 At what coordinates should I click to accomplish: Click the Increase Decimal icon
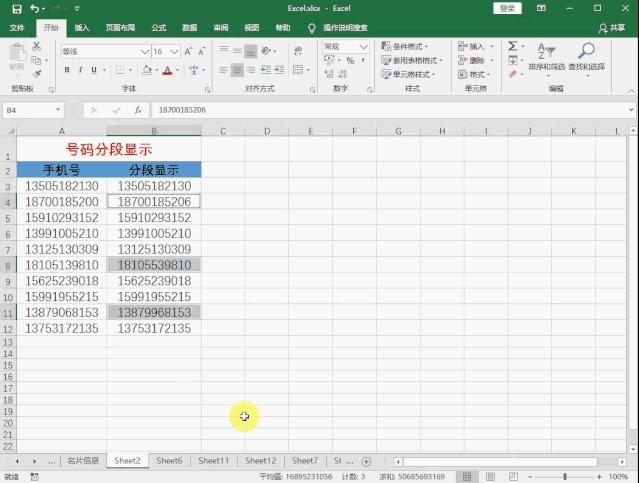click(x=329, y=74)
